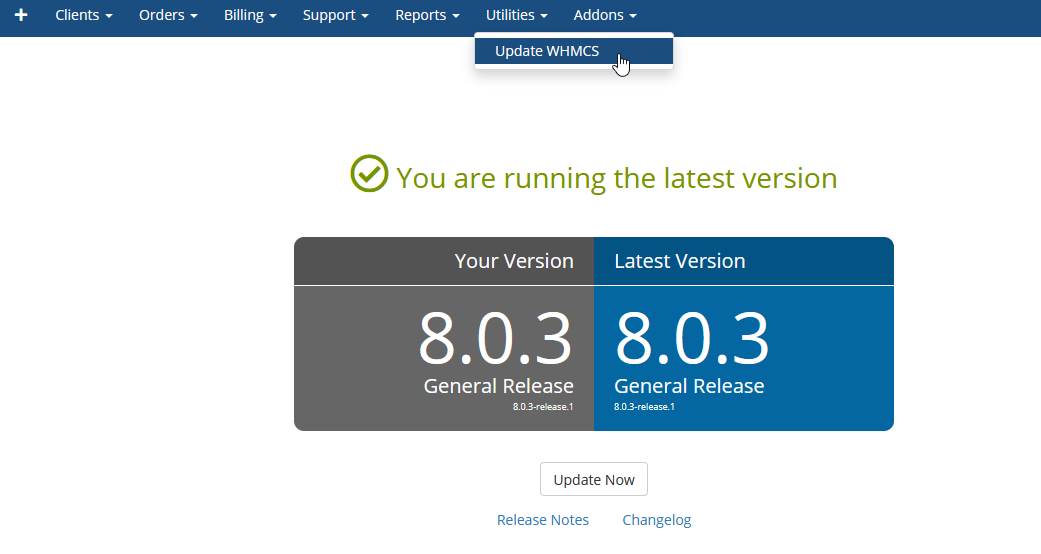The height and width of the screenshot is (554, 1041).
Task: Click the green checkmark success icon
Action: coord(369,173)
